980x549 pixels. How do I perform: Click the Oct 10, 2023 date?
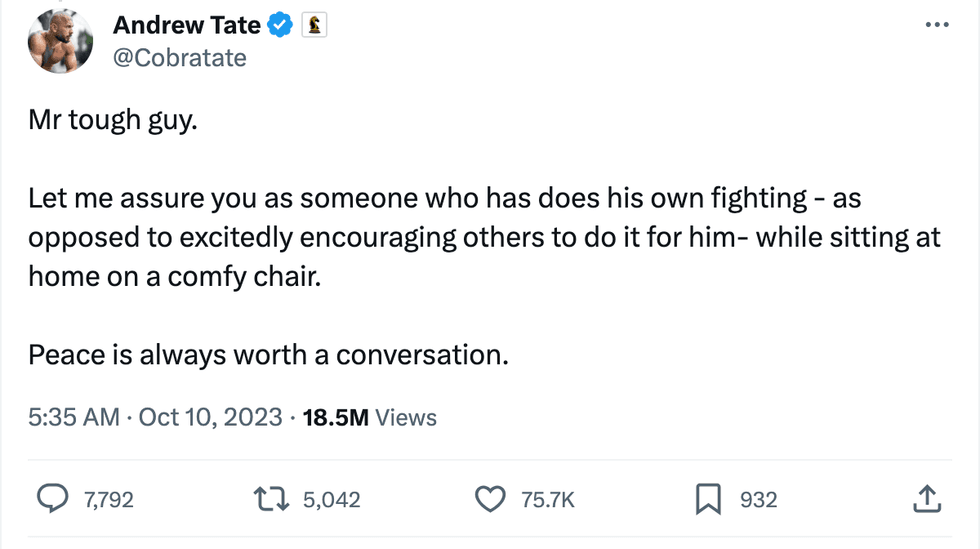[x=210, y=417]
